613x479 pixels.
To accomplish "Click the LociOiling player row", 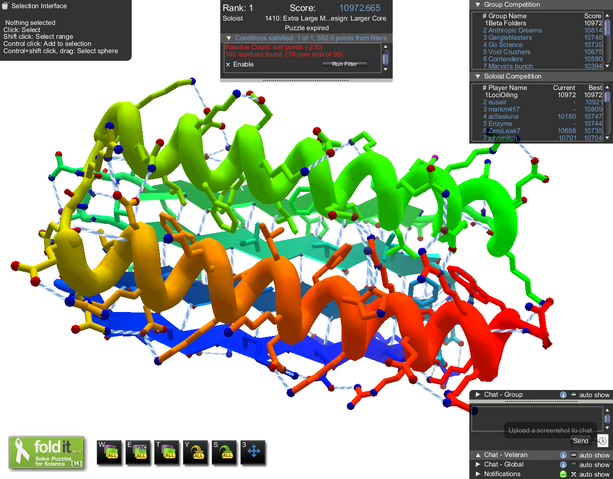I will (x=541, y=95).
